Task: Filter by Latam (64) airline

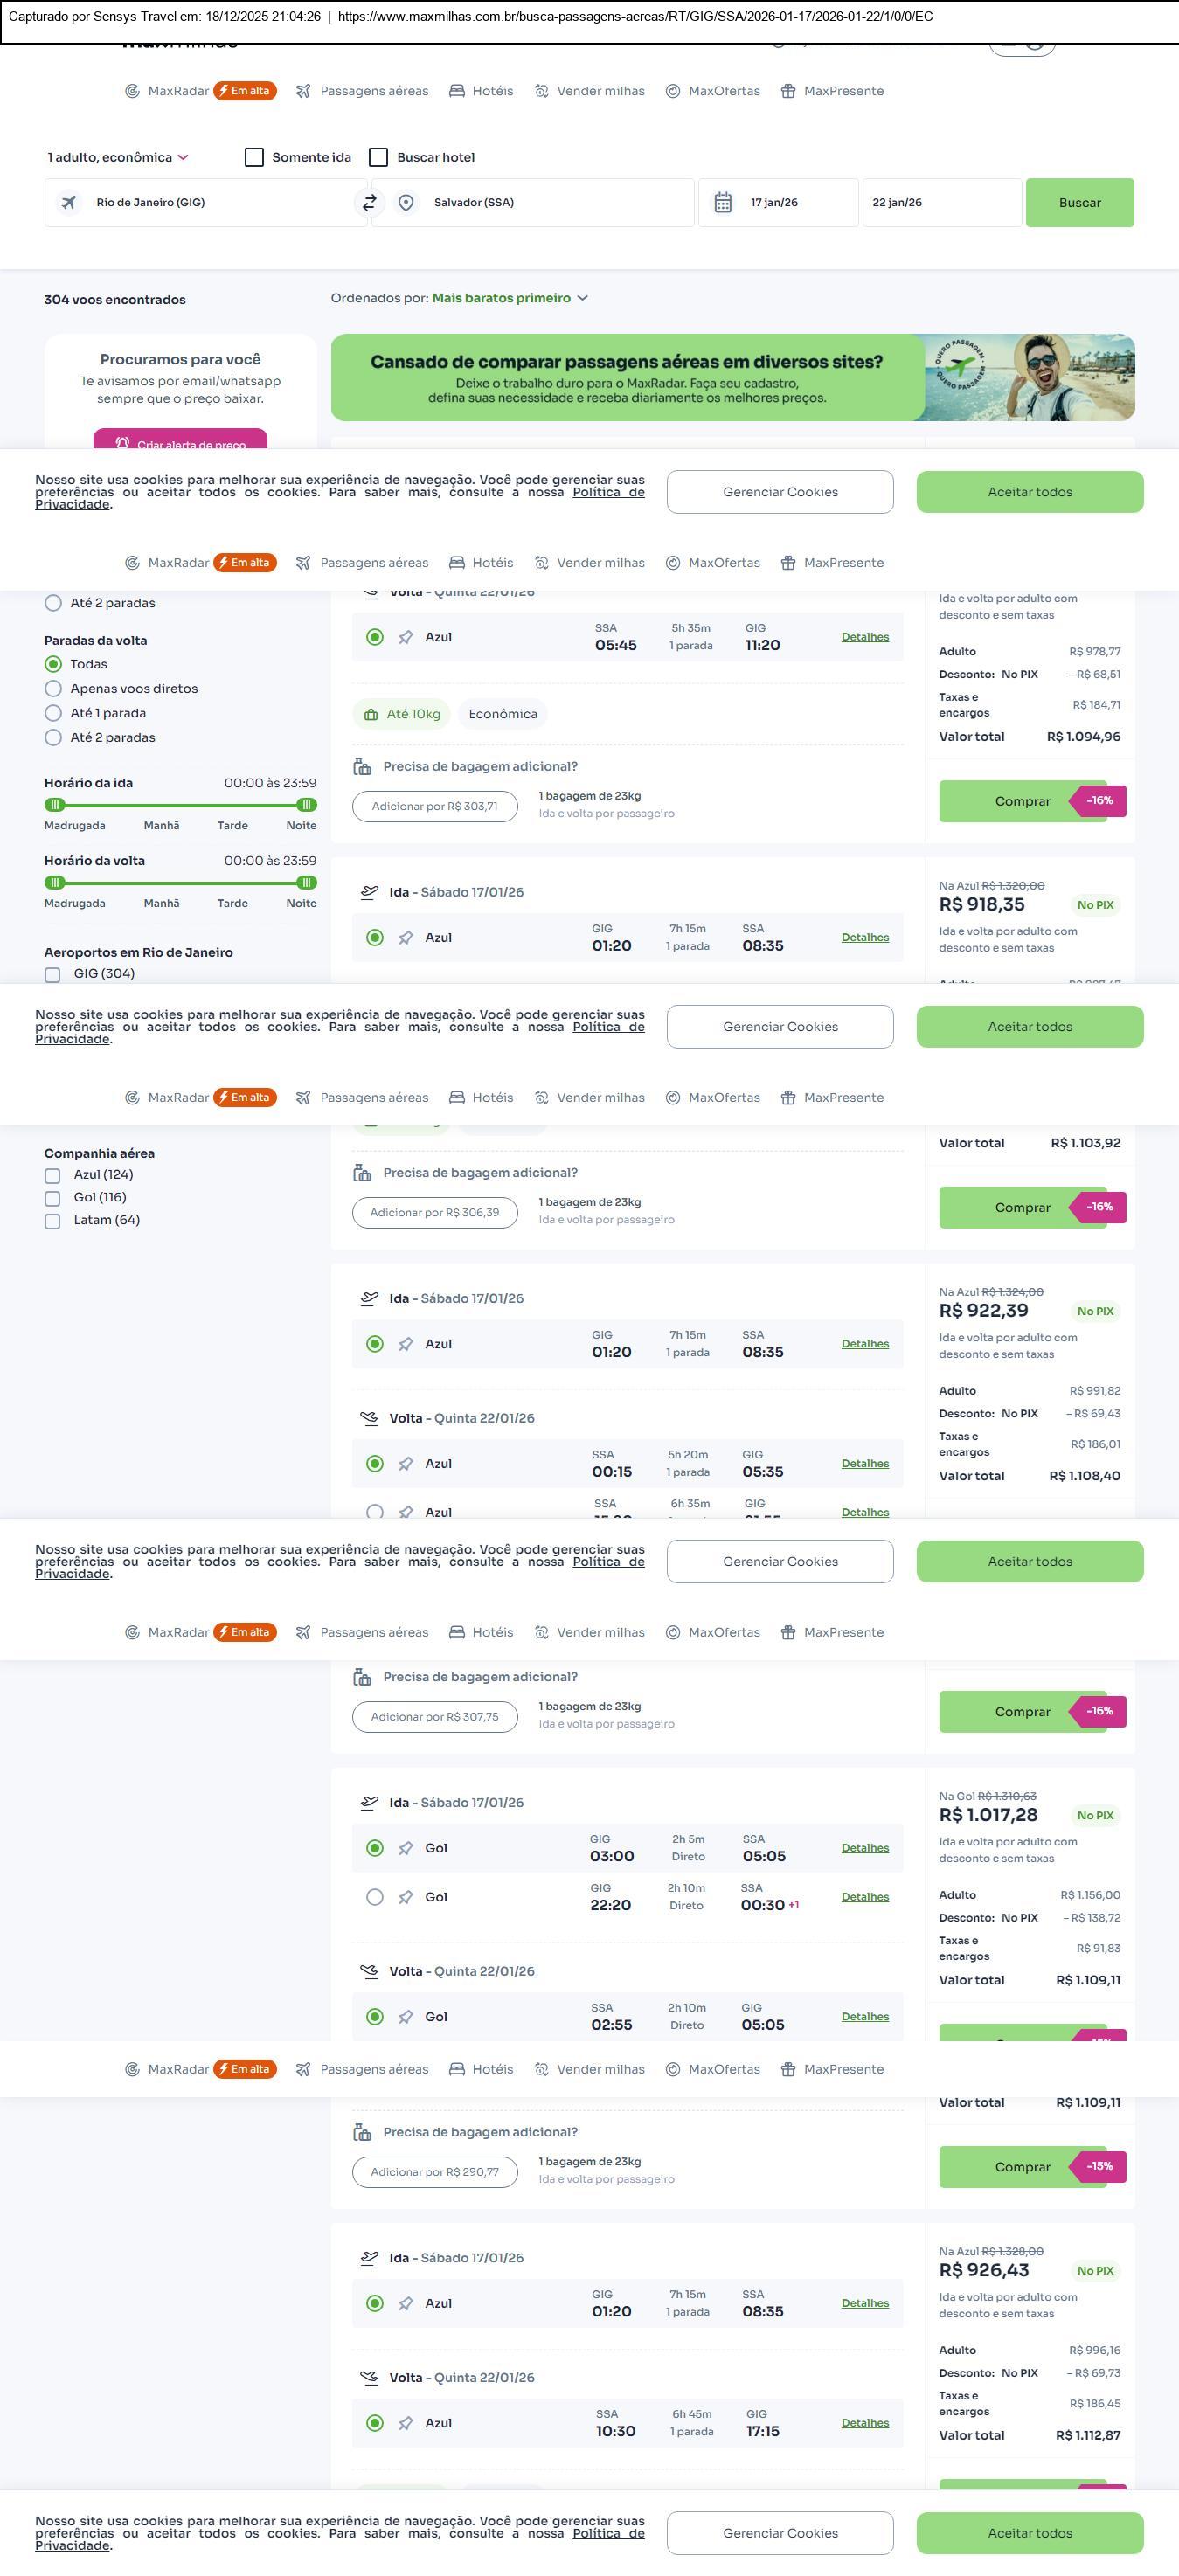Action: click(x=53, y=1221)
